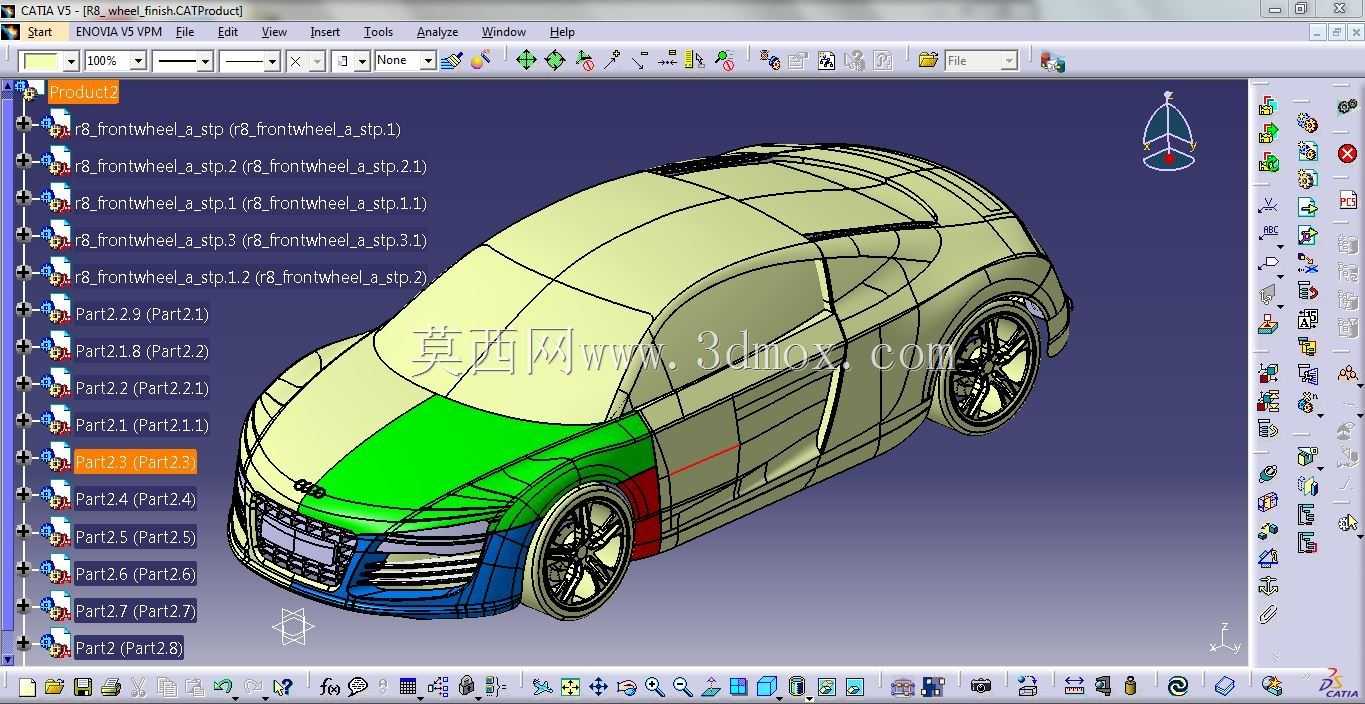Zoom out with the magnifier minus icon
The image size is (1365, 704).
pos(682,687)
